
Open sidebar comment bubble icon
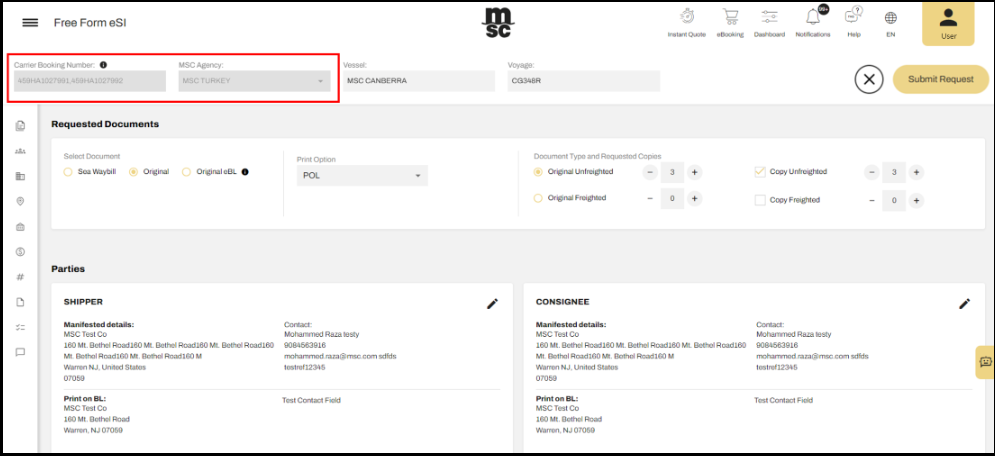pos(20,352)
